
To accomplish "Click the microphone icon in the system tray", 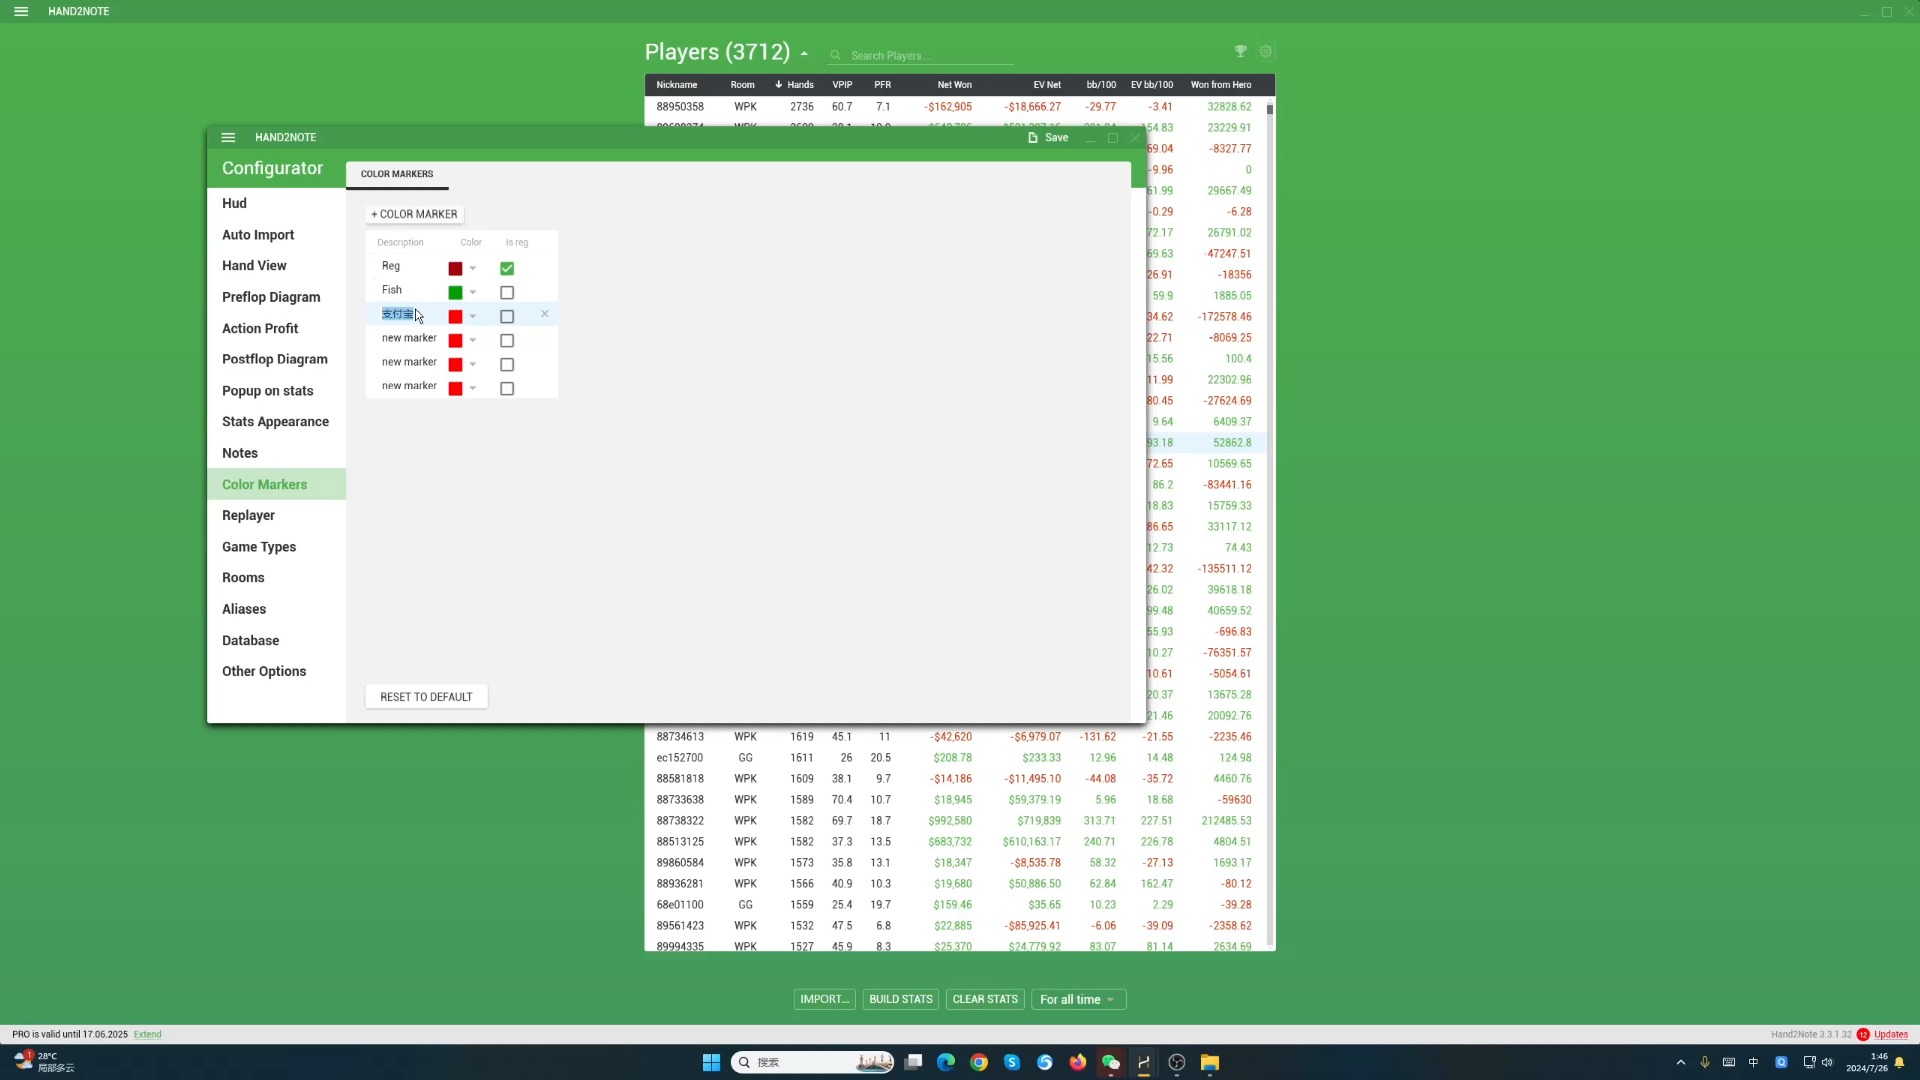I will pos(1705,1062).
